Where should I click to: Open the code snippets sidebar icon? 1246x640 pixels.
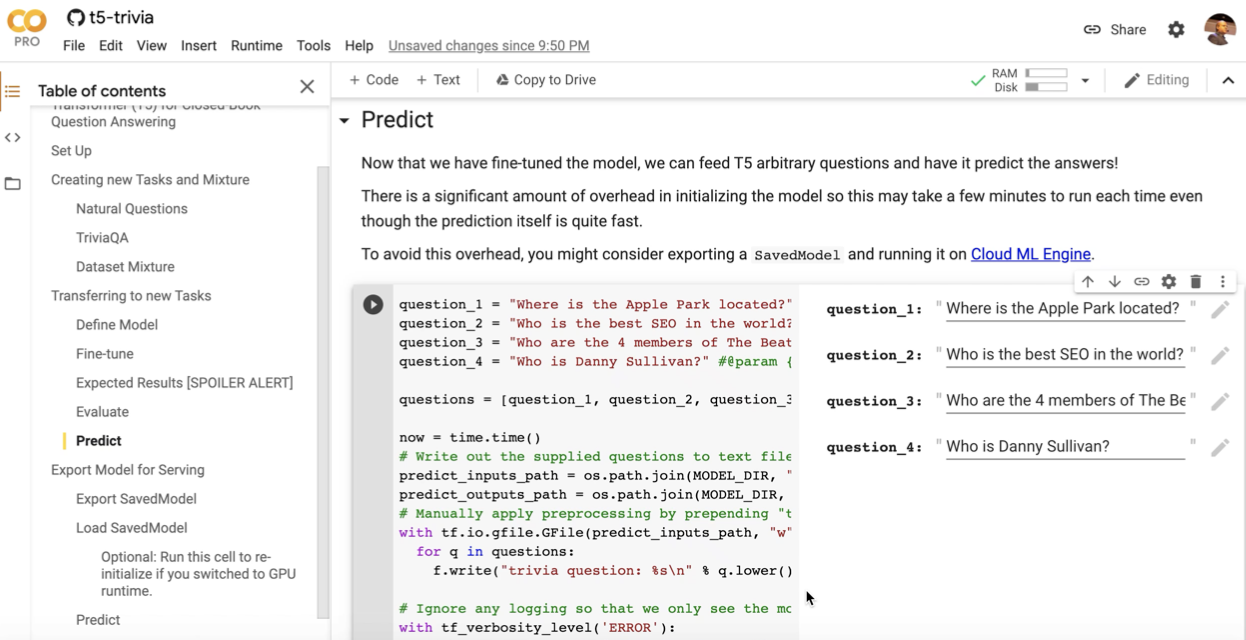tap(13, 137)
